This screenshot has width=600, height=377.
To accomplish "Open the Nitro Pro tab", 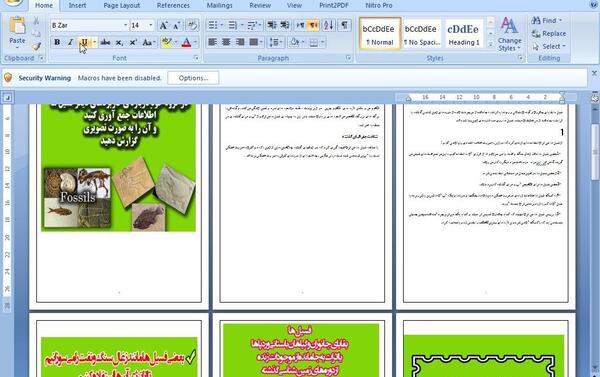I will pos(379,5).
